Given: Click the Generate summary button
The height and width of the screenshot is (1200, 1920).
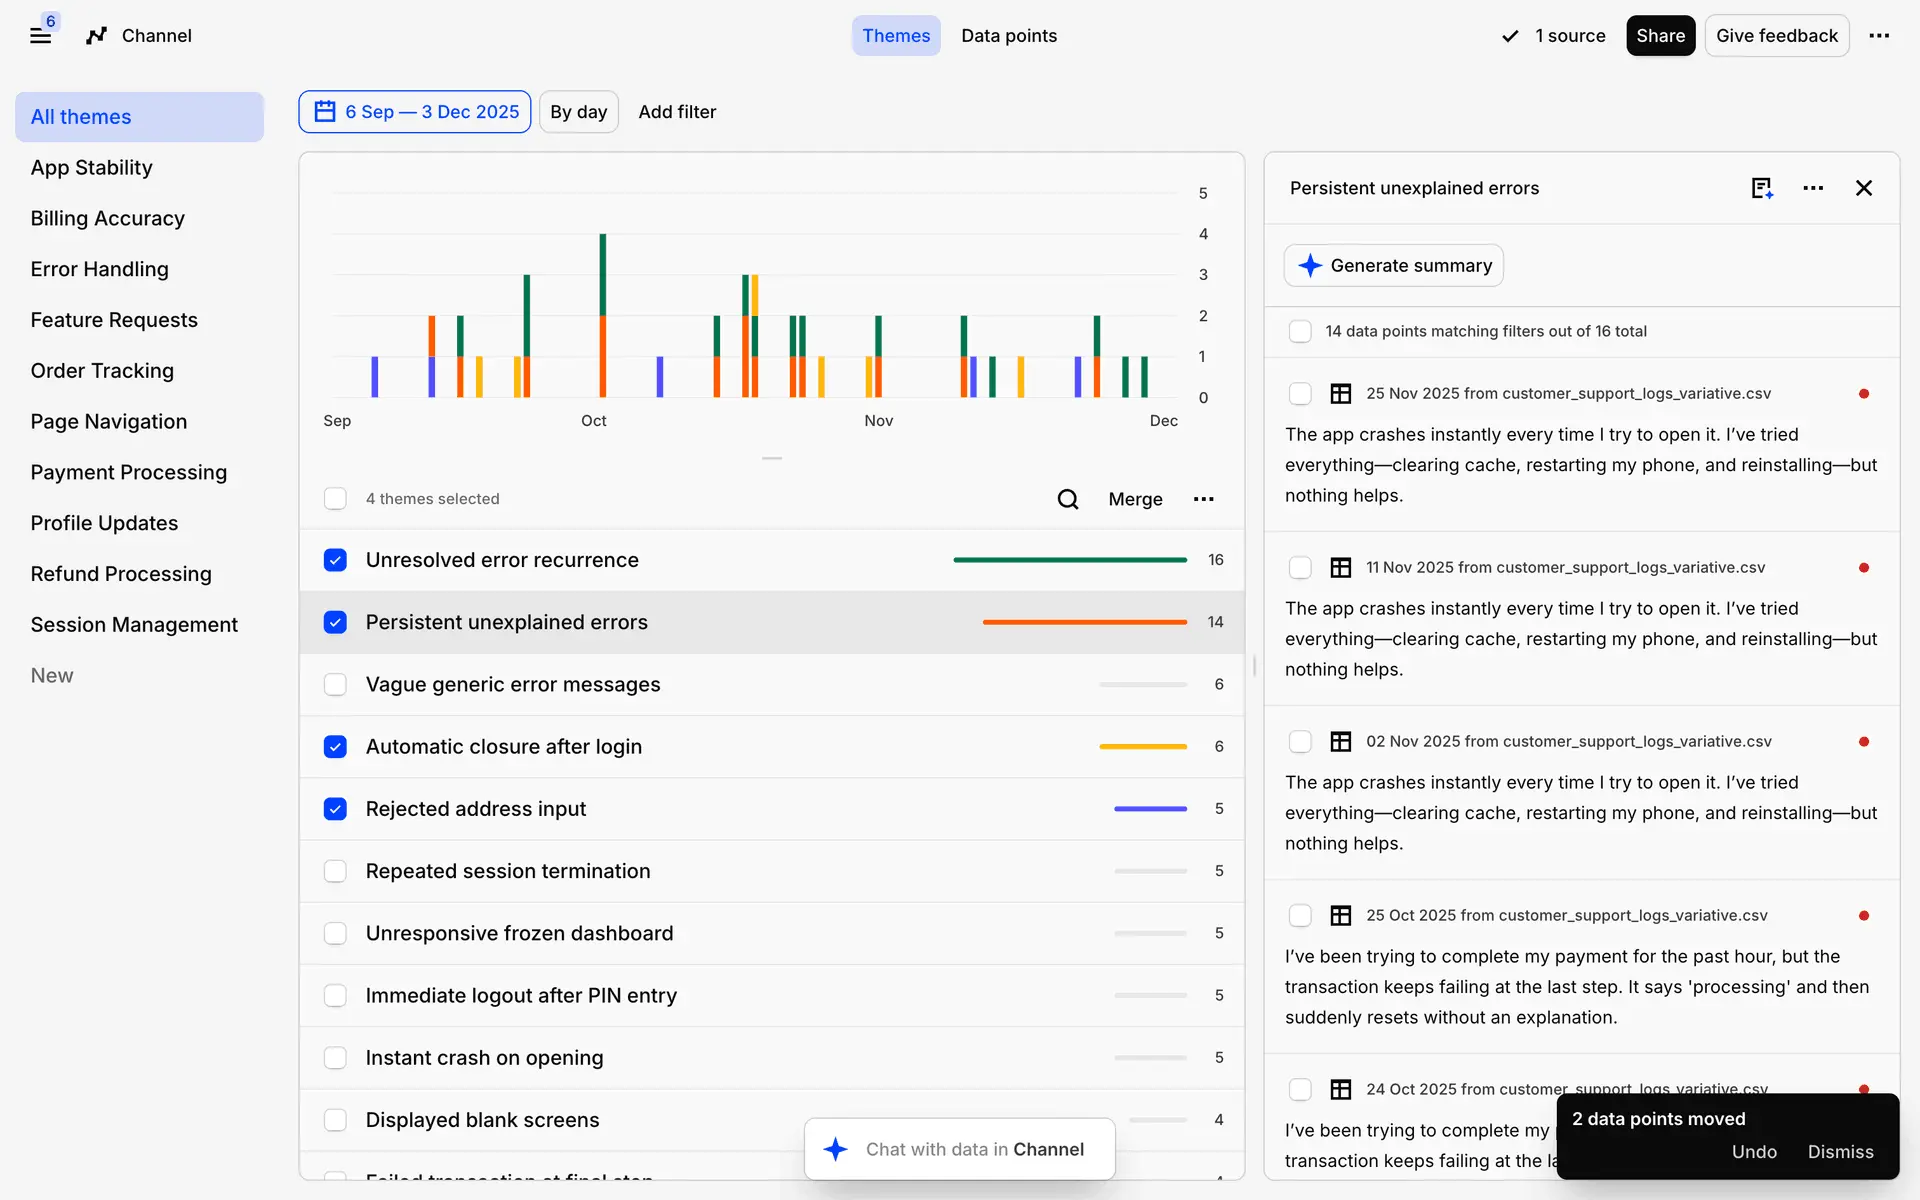Looking at the screenshot, I should click(x=1393, y=266).
